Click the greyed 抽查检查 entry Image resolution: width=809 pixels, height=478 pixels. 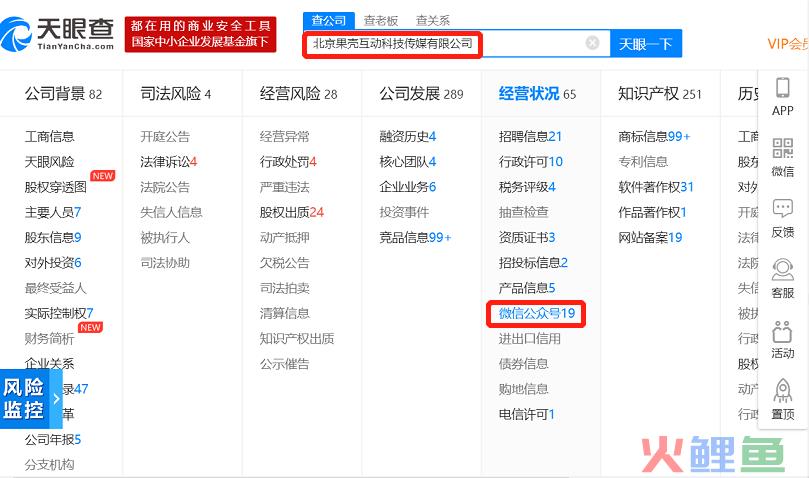524,212
